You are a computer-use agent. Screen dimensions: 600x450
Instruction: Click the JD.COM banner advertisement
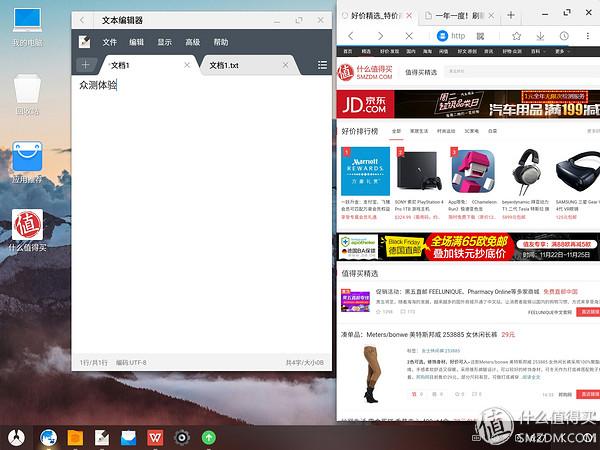pyautogui.click(x=468, y=104)
